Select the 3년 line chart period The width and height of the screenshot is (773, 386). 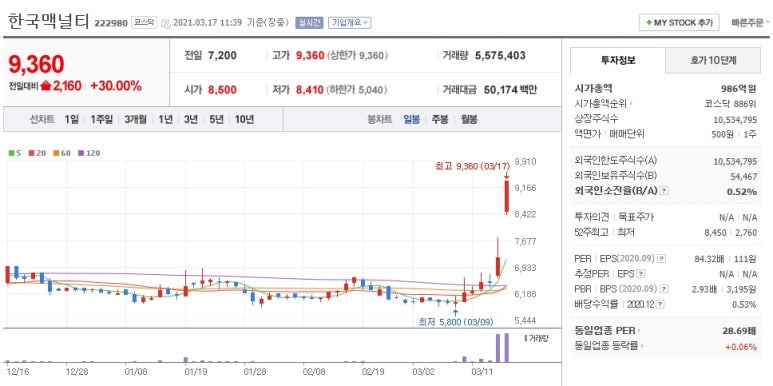pos(191,119)
